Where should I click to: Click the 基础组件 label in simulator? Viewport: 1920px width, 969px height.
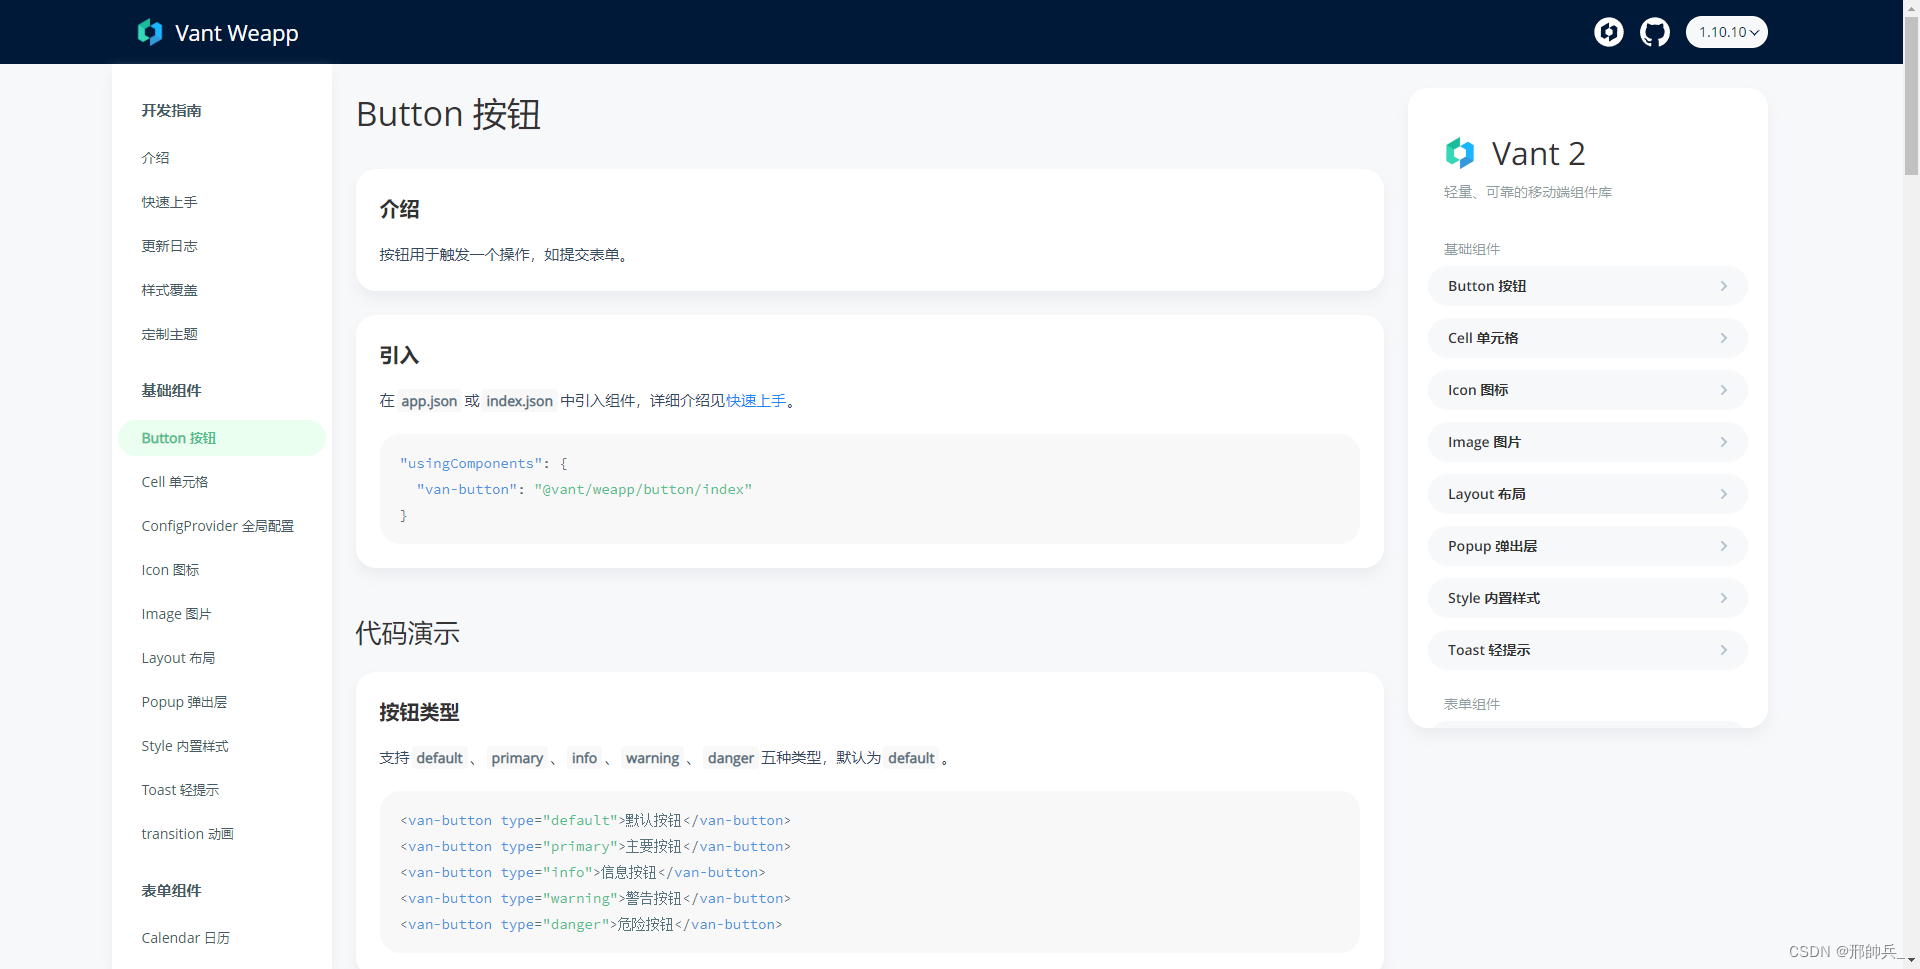pos(1472,249)
